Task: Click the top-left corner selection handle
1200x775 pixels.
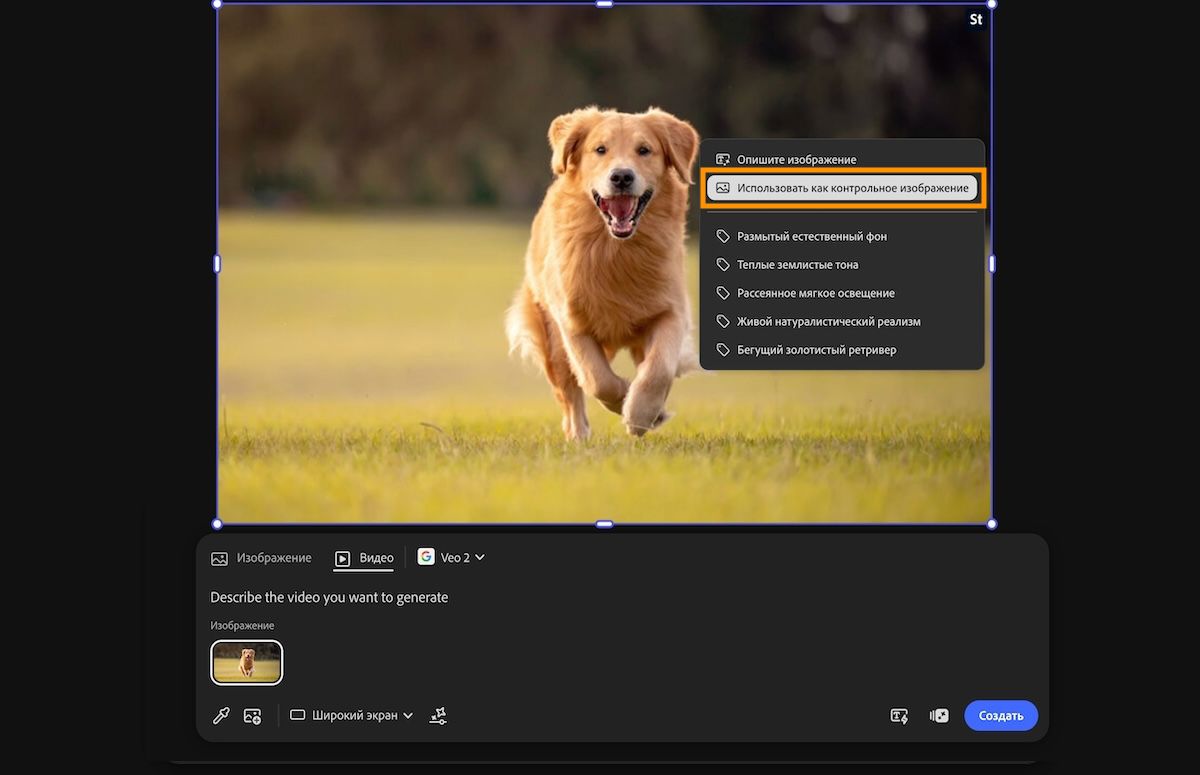Action: coord(218,4)
